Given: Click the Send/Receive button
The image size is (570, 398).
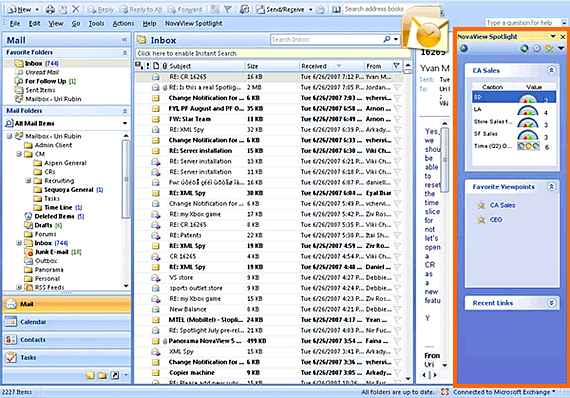Looking at the screenshot, I should point(281,9).
